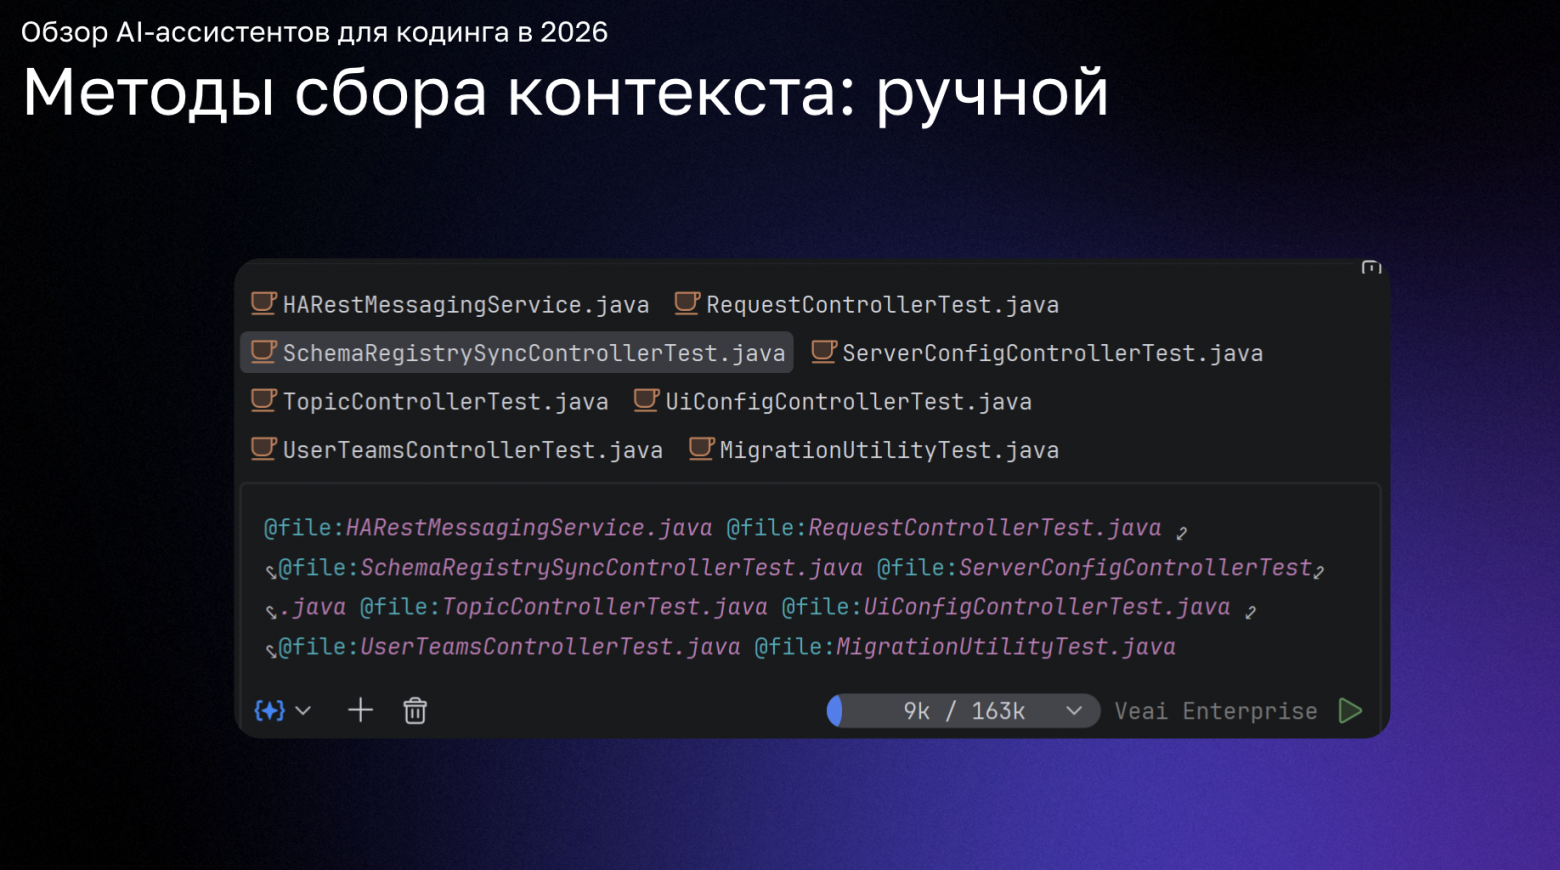This screenshot has width=1560, height=870.
Task: Clear attached context with the trash icon
Action: pyautogui.click(x=415, y=710)
